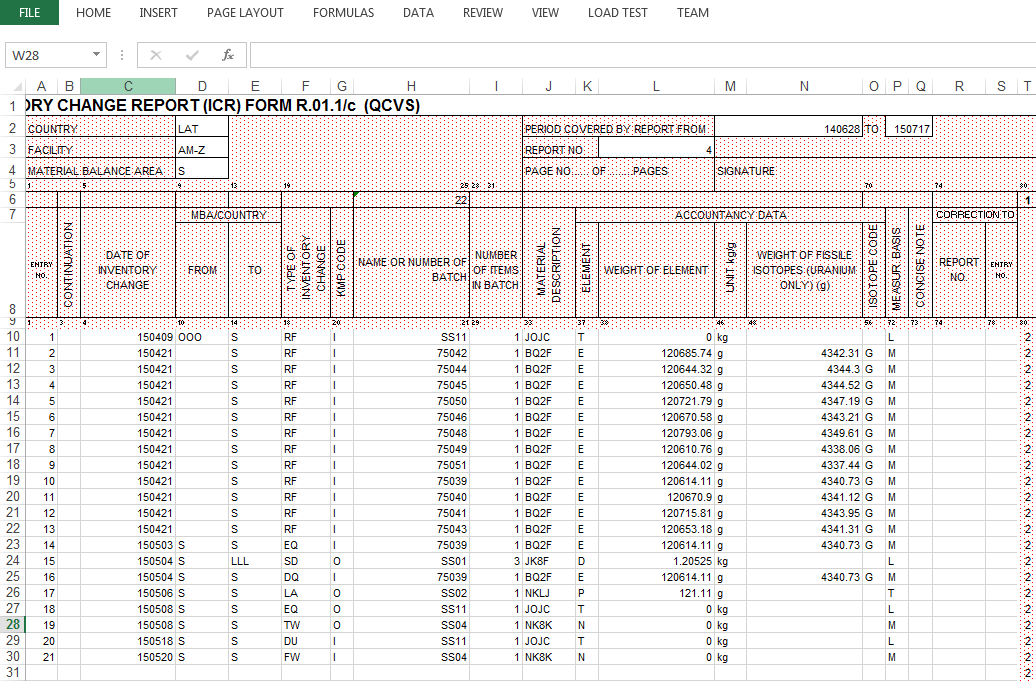
Task: Click the Select All corner triangle
Action: [16, 87]
